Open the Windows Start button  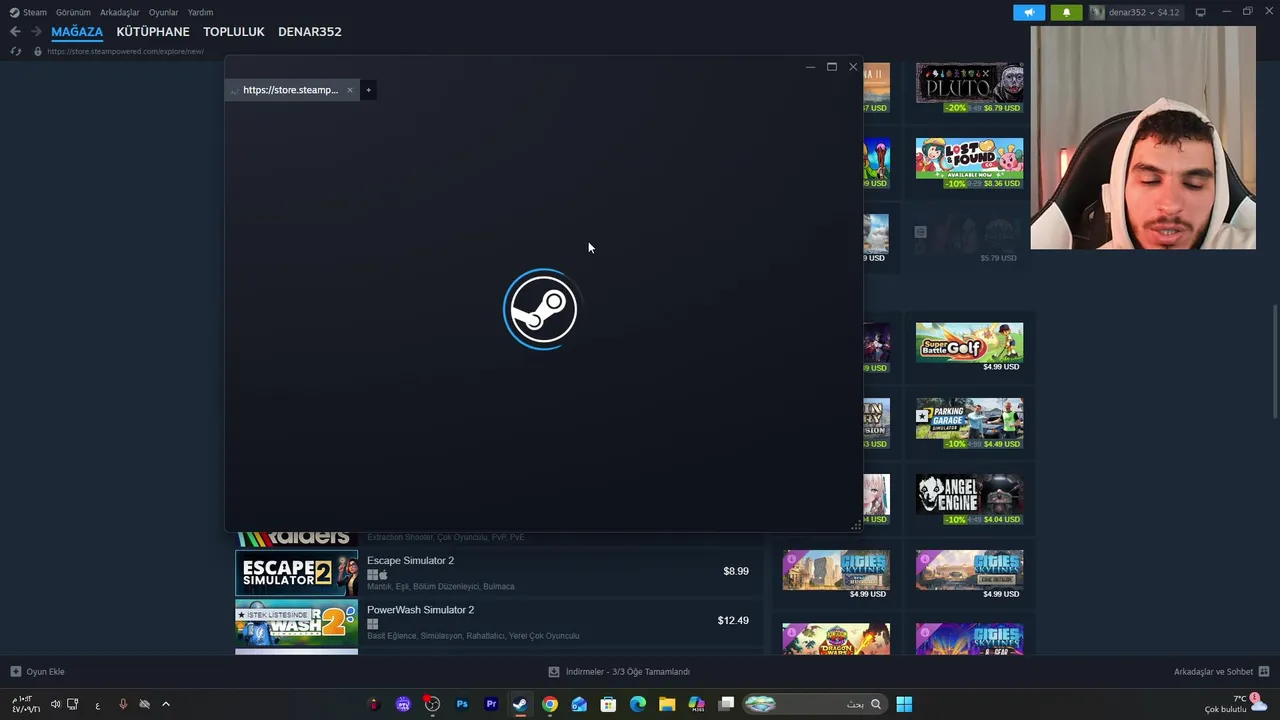[904, 704]
